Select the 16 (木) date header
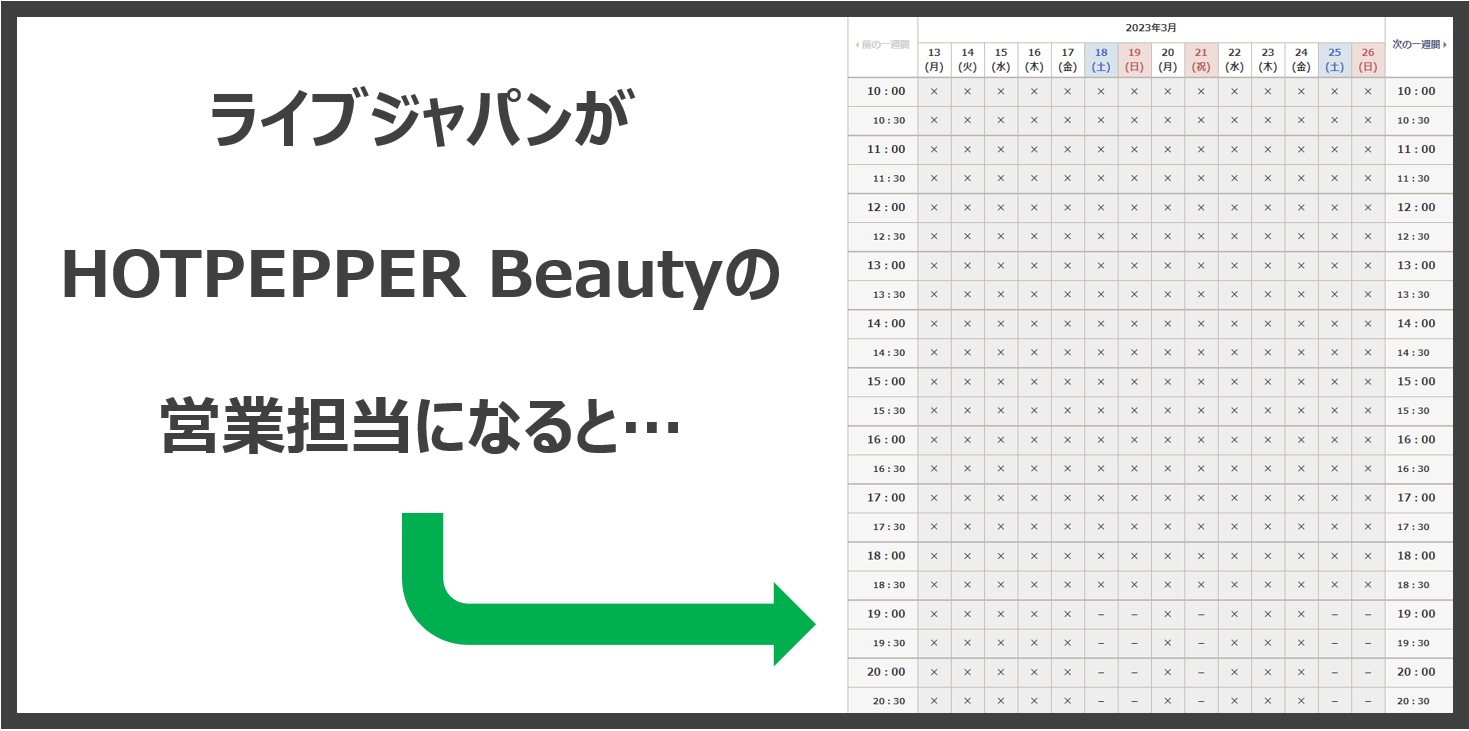The image size is (1469, 731). (x=1034, y=60)
